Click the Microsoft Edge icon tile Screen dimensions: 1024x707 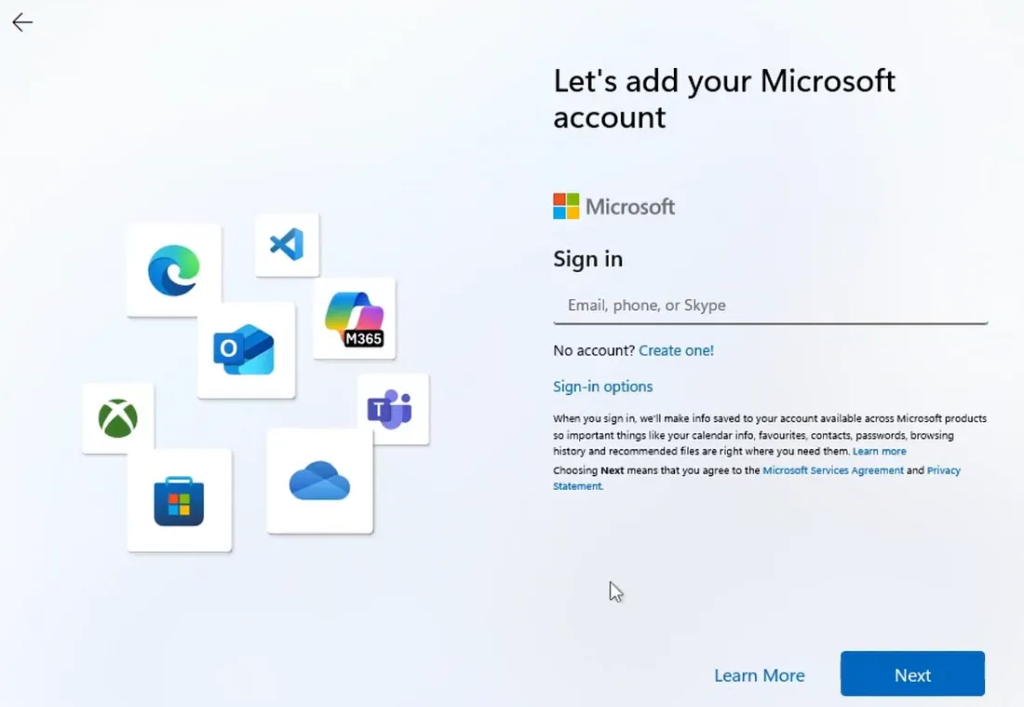click(x=174, y=270)
